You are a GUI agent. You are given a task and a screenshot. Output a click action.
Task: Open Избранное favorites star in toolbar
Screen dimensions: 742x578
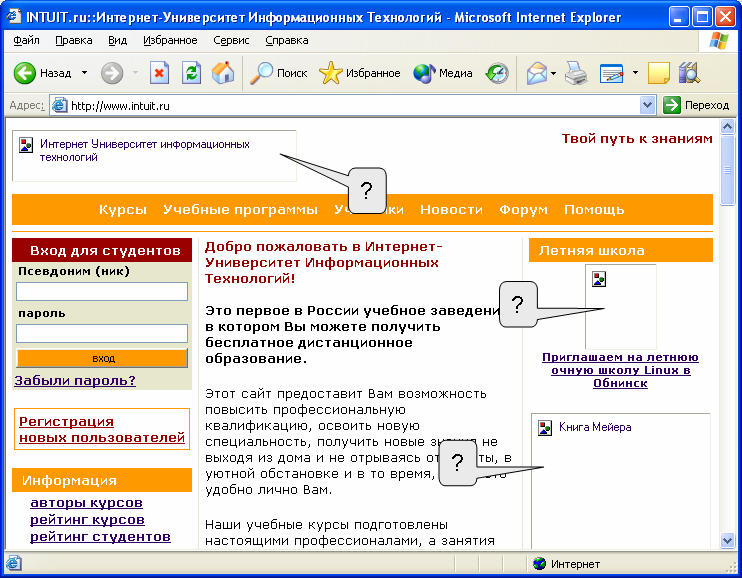(360, 73)
